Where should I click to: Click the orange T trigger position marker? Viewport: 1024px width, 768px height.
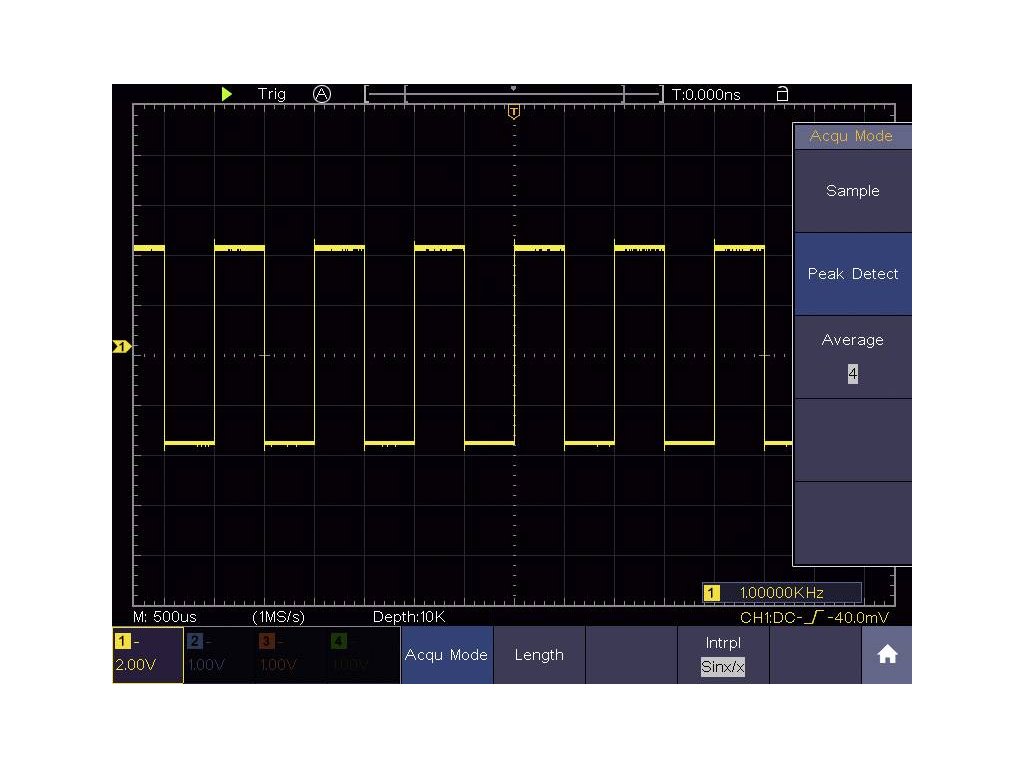pyautogui.click(x=514, y=112)
